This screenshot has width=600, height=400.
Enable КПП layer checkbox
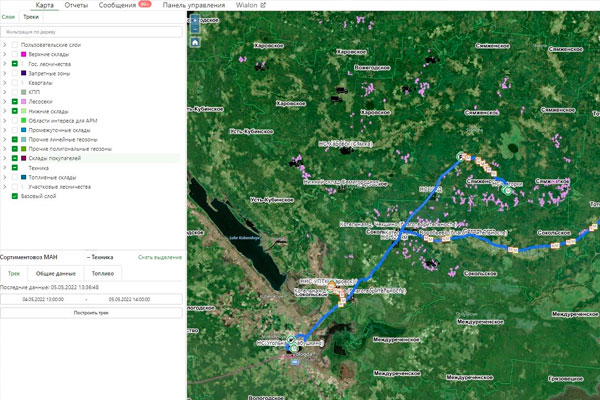tap(15, 92)
